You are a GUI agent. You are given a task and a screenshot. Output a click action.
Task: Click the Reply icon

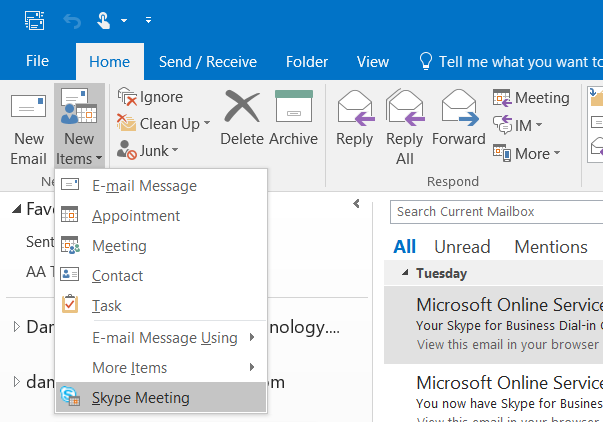pyautogui.click(x=354, y=120)
